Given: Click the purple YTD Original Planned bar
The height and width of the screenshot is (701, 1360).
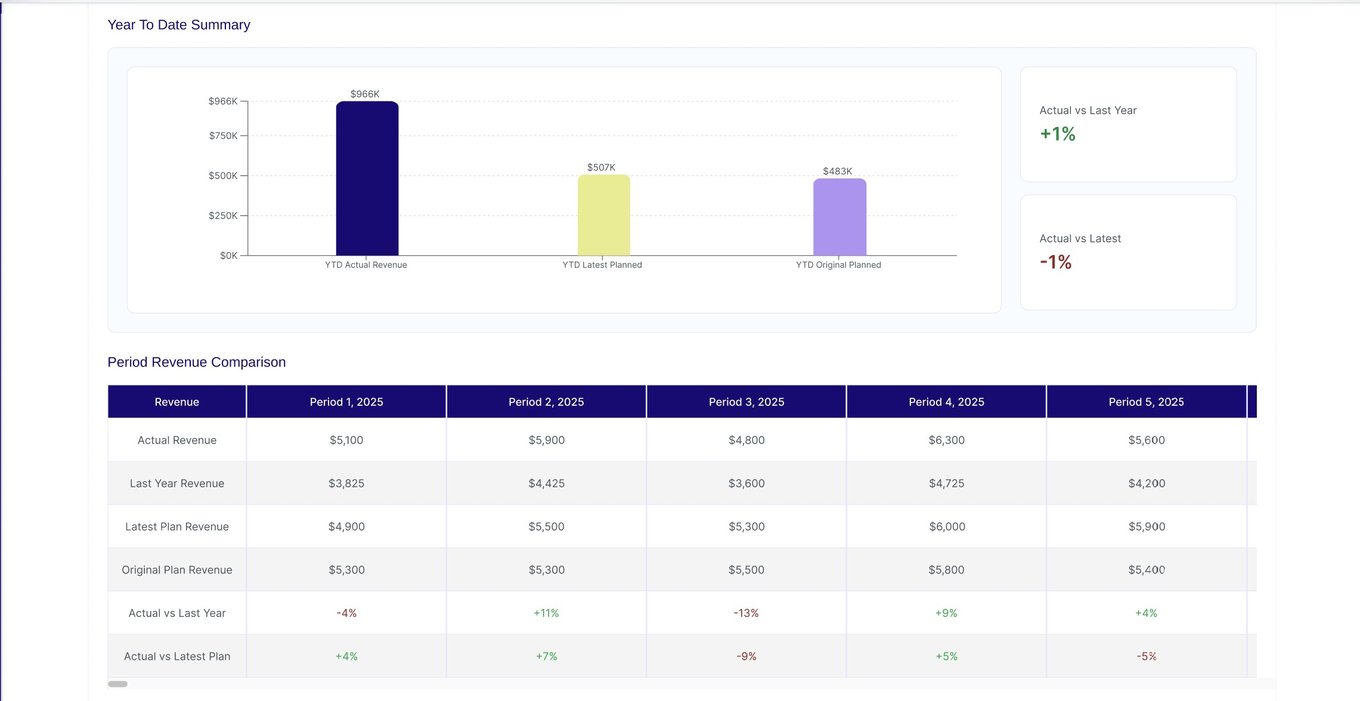Looking at the screenshot, I should point(840,217).
